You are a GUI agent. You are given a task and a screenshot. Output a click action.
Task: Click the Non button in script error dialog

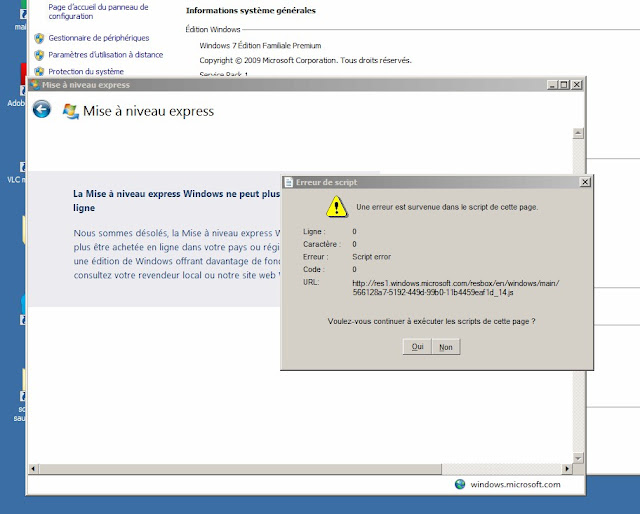(446, 347)
